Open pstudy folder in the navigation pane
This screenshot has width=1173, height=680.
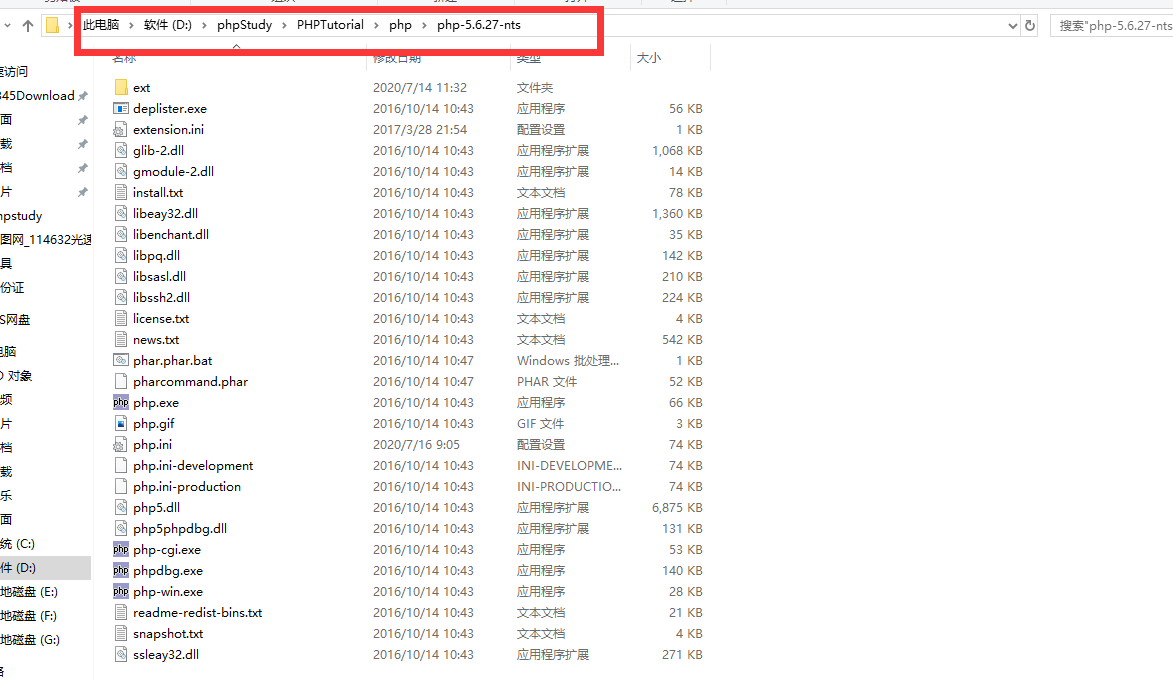click(x=22, y=216)
